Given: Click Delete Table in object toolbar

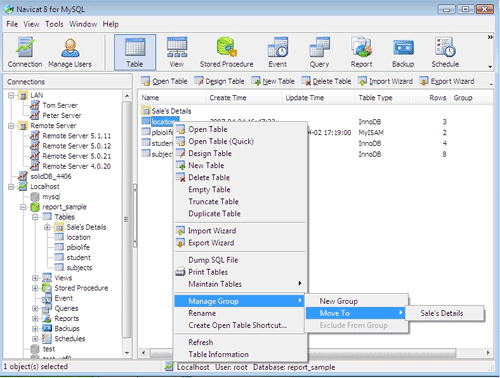Looking at the screenshot, I should coord(326,81).
